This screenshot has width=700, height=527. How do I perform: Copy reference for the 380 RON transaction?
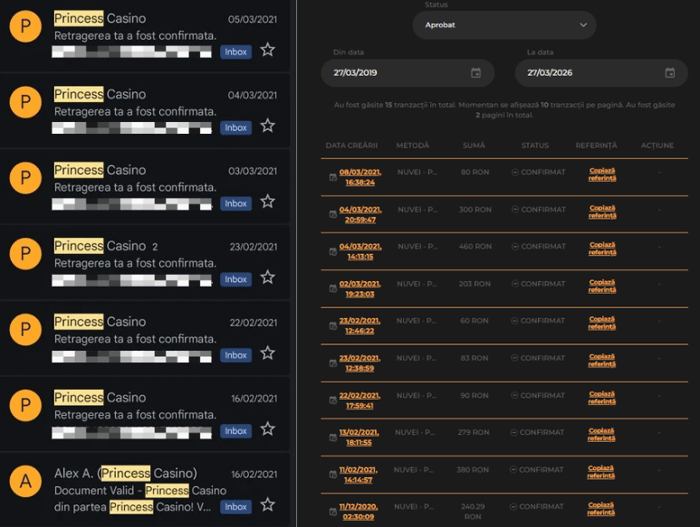coord(601,472)
